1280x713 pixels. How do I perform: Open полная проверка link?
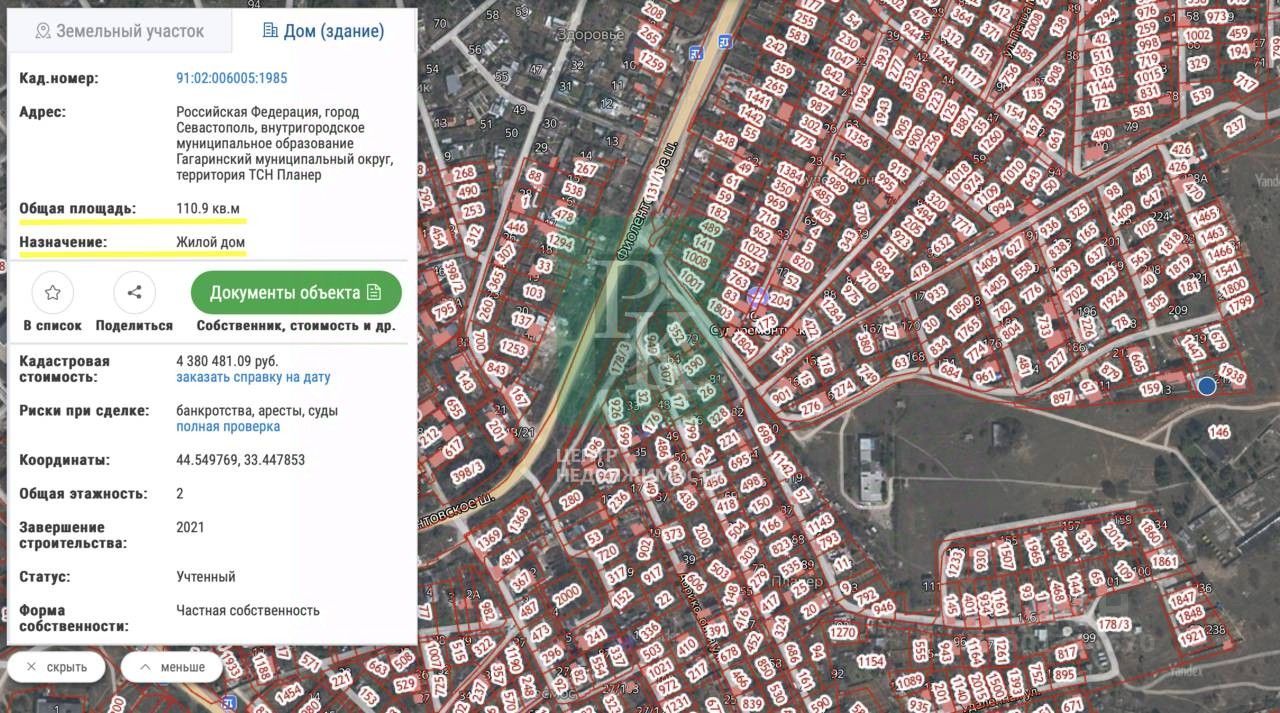tap(228, 427)
